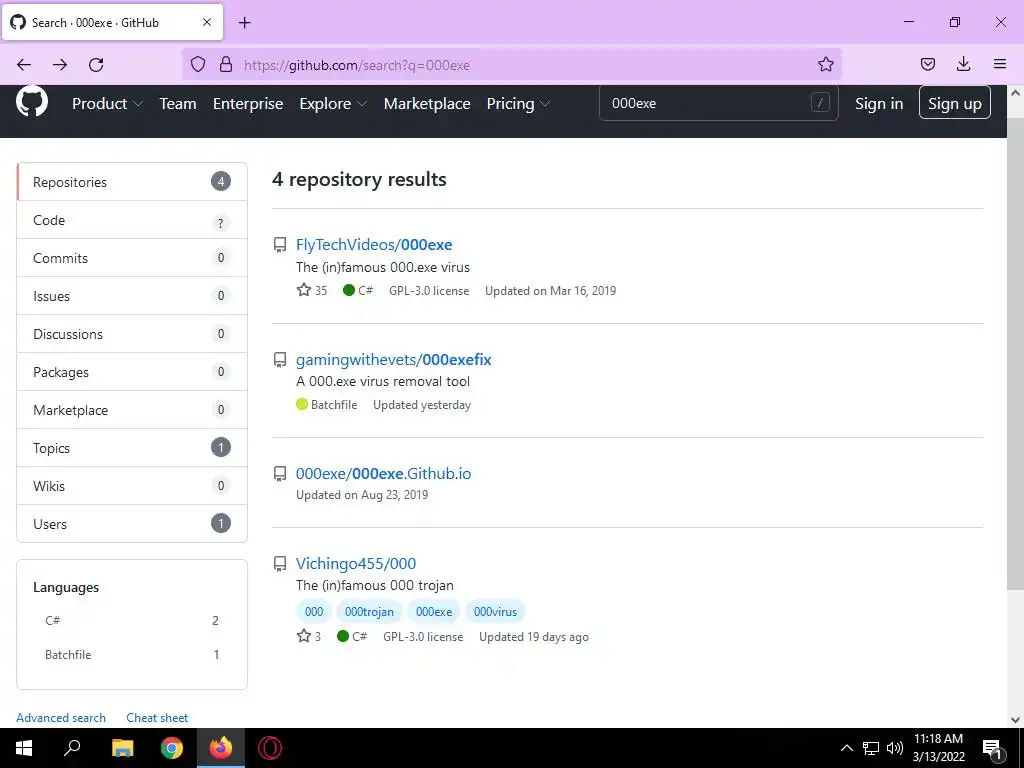Open the Marketplace nav link
Viewport: 1024px width, 768px height.
click(x=427, y=103)
